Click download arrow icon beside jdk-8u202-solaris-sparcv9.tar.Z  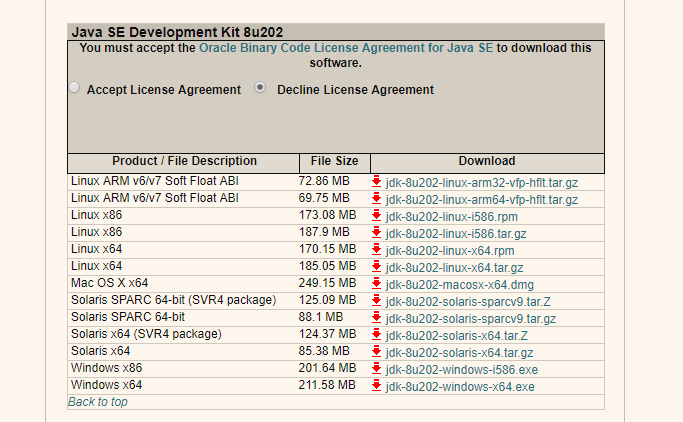(376, 300)
